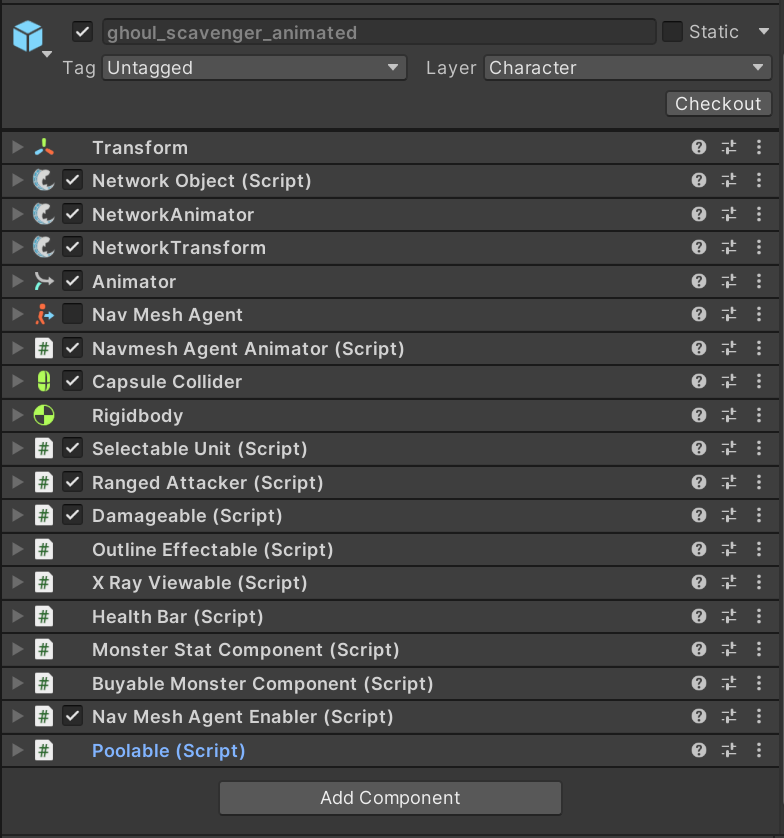Expand the Poolable script foldout
784x838 pixels.
[18, 751]
